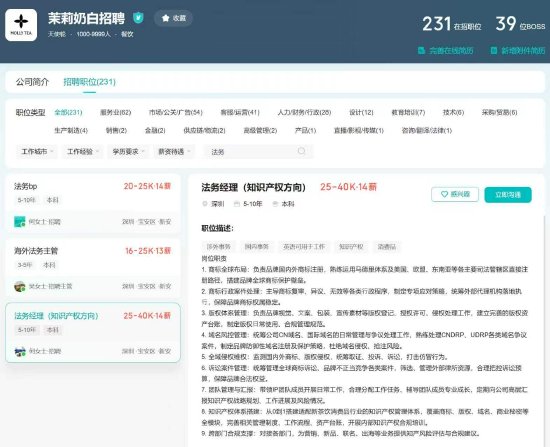Click the 39 位BOSS counter
Screen dimensions: 550x447
pyautogui.click(x=520, y=24)
